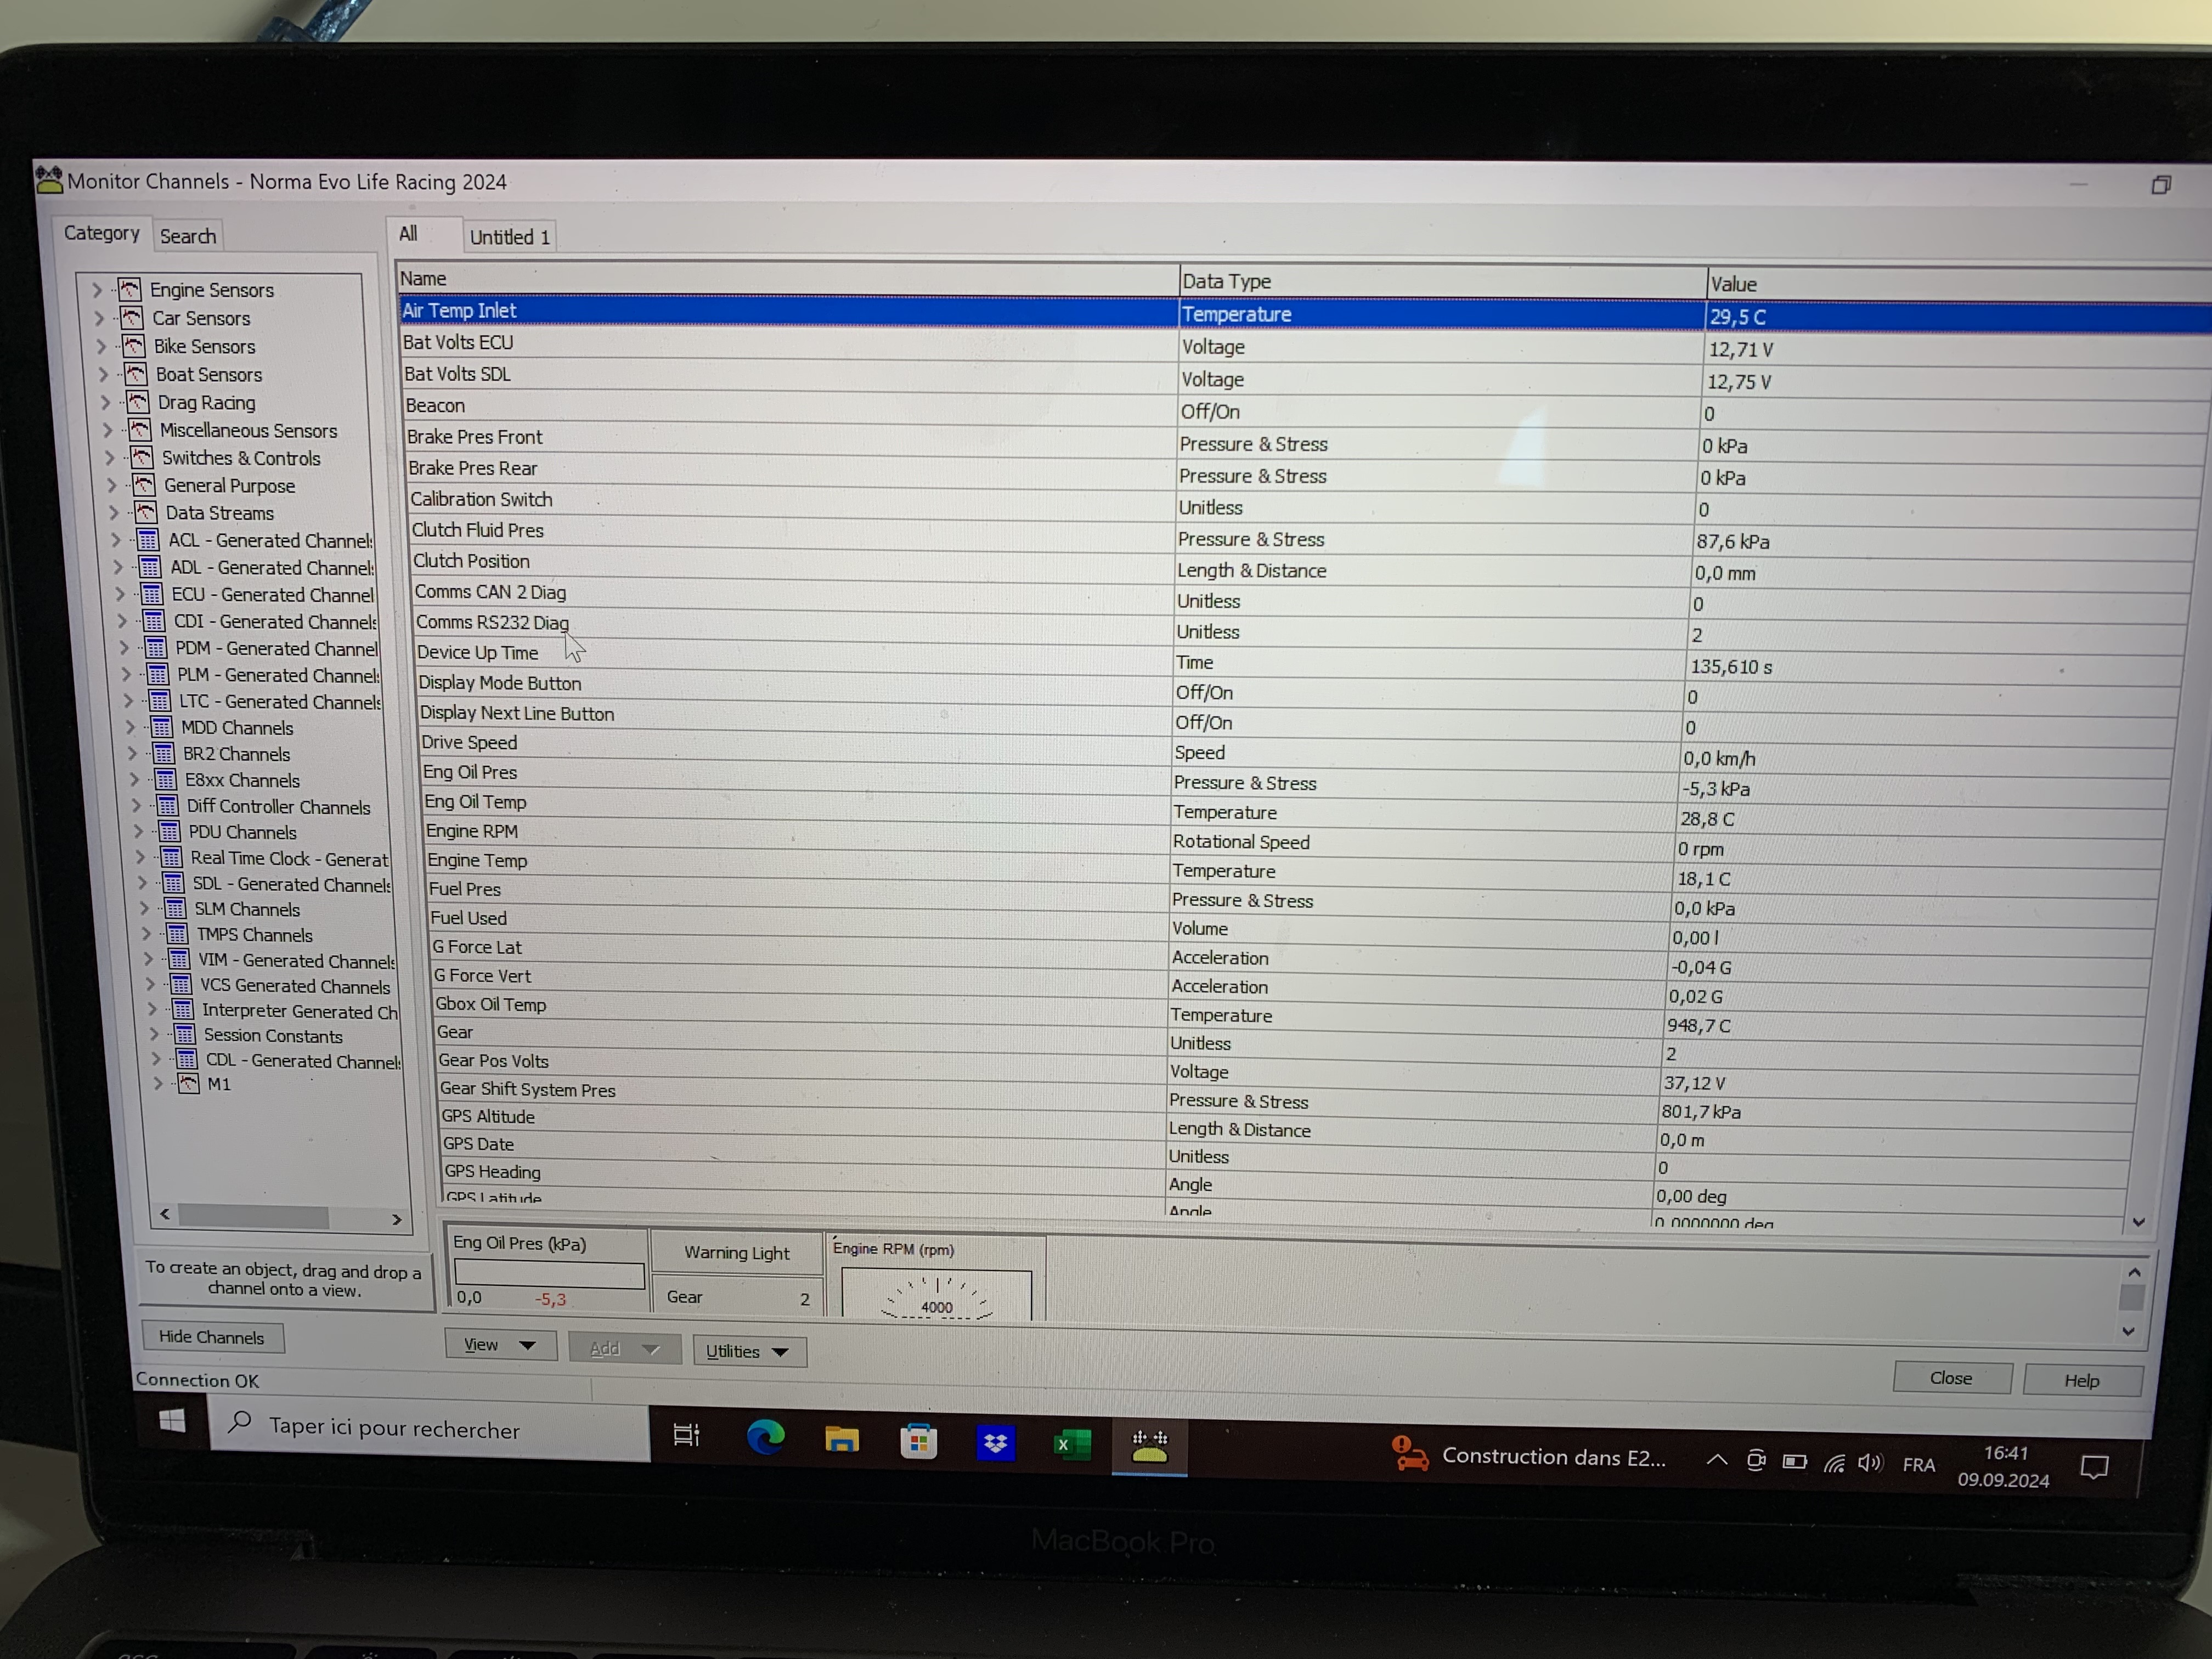This screenshot has width=2212, height=1659.
Task: Click the Hide Channels button
Action: tap(212, 1337)
